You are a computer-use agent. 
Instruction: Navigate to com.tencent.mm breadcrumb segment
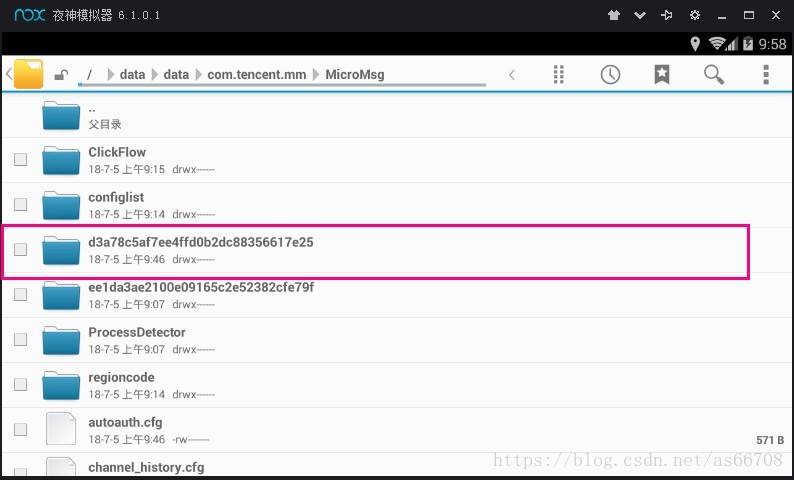257,74
